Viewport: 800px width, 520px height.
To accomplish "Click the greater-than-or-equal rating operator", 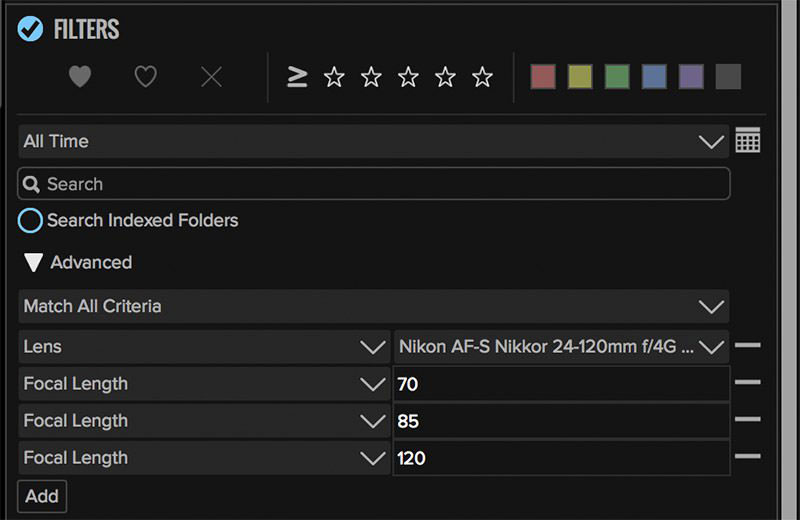I will [x=297, y=77].
